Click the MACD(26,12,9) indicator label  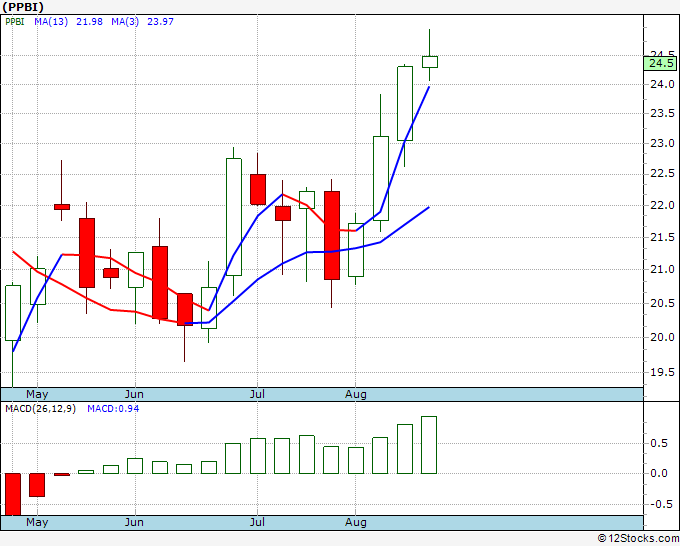click(x=40, y=409)
